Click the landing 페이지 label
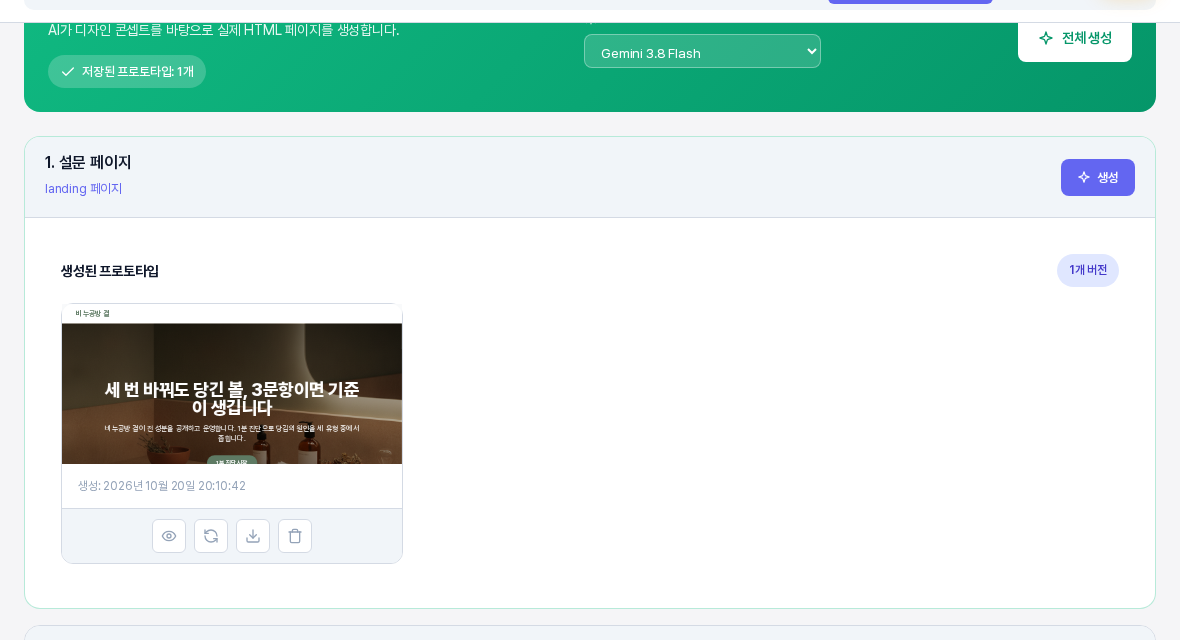Viewport: 1180px width, 640px height. coord(84,189)
